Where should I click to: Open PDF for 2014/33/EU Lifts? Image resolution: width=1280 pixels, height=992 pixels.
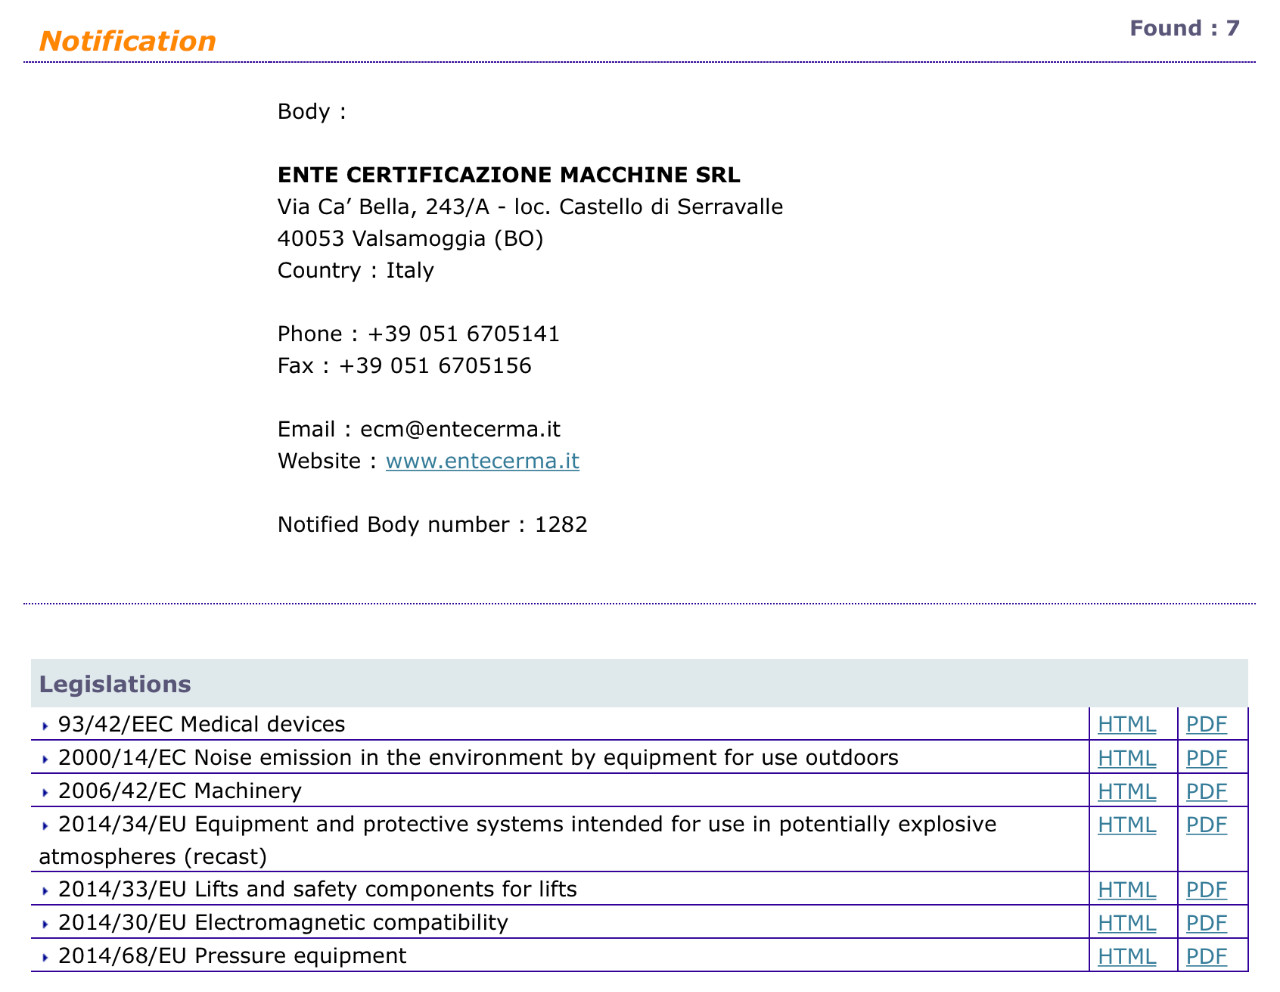(x=1205, y=889)
